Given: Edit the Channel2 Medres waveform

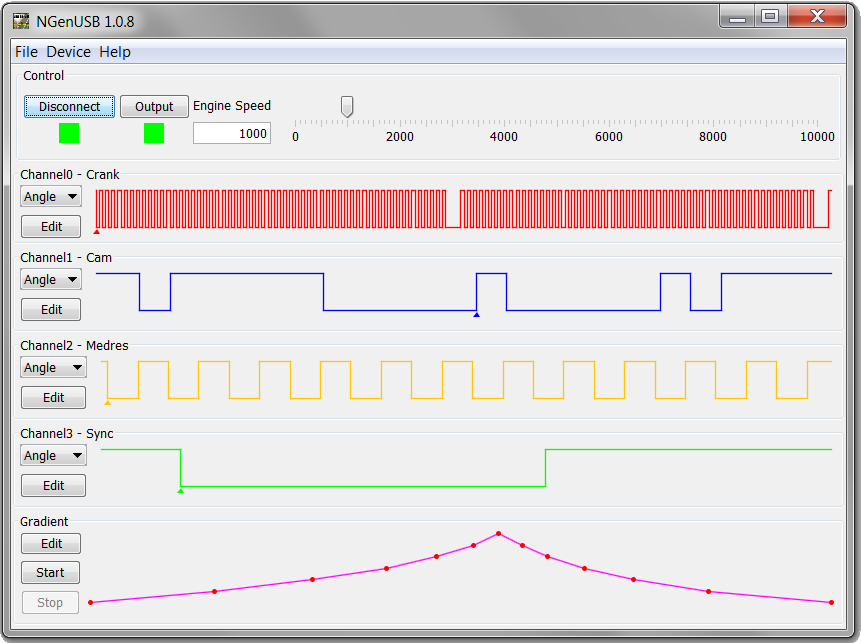Looking at the screenshot, I should [x=53, y=398].
